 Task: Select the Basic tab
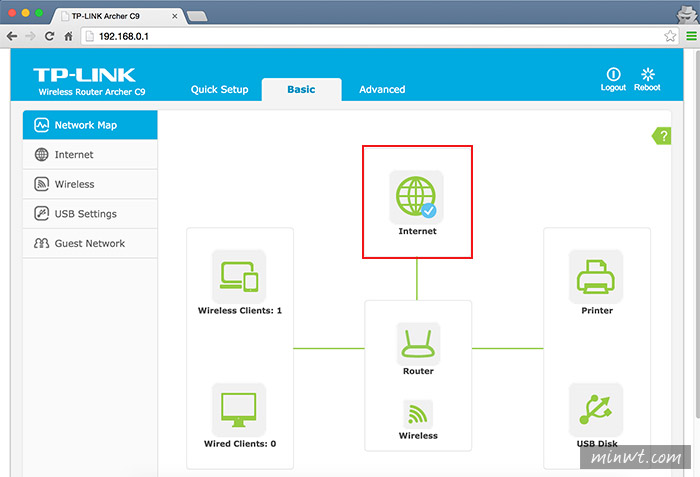coord(301,89)
